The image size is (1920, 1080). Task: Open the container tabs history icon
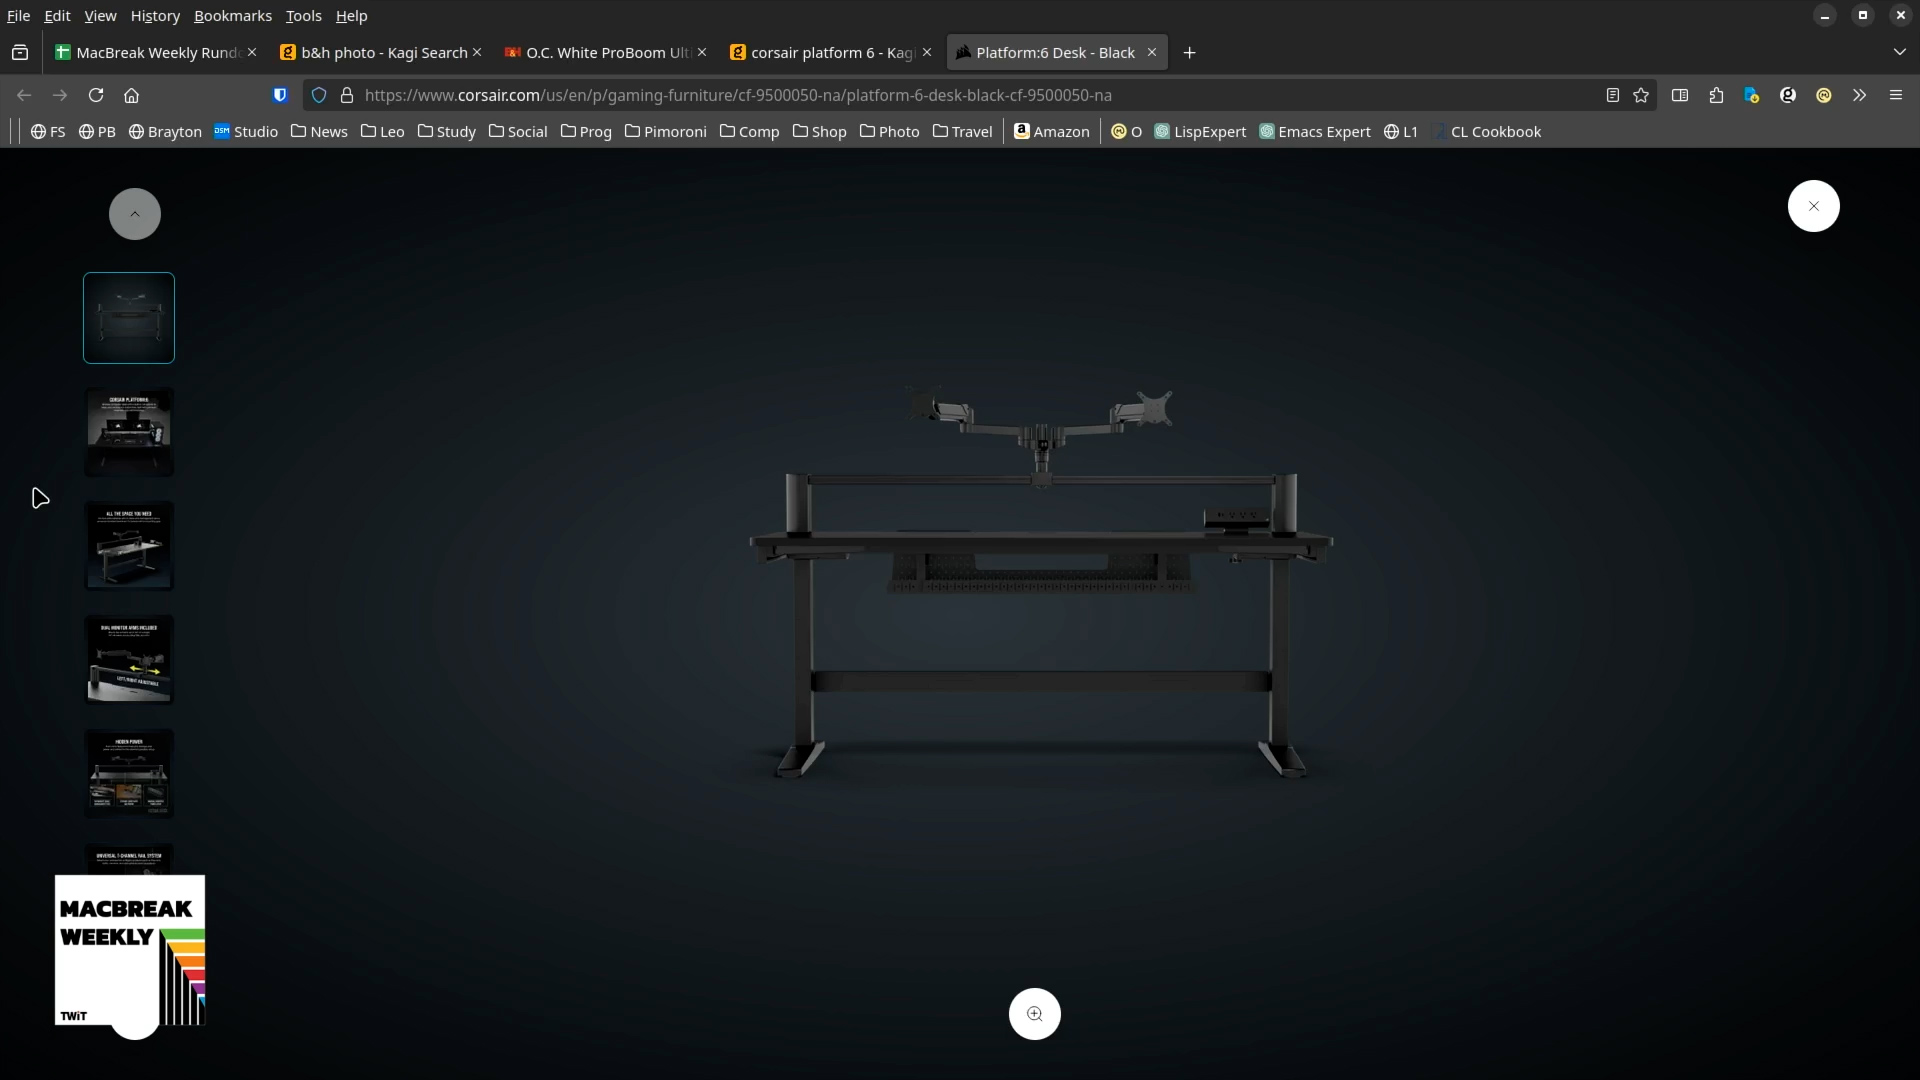coord(20,52)
